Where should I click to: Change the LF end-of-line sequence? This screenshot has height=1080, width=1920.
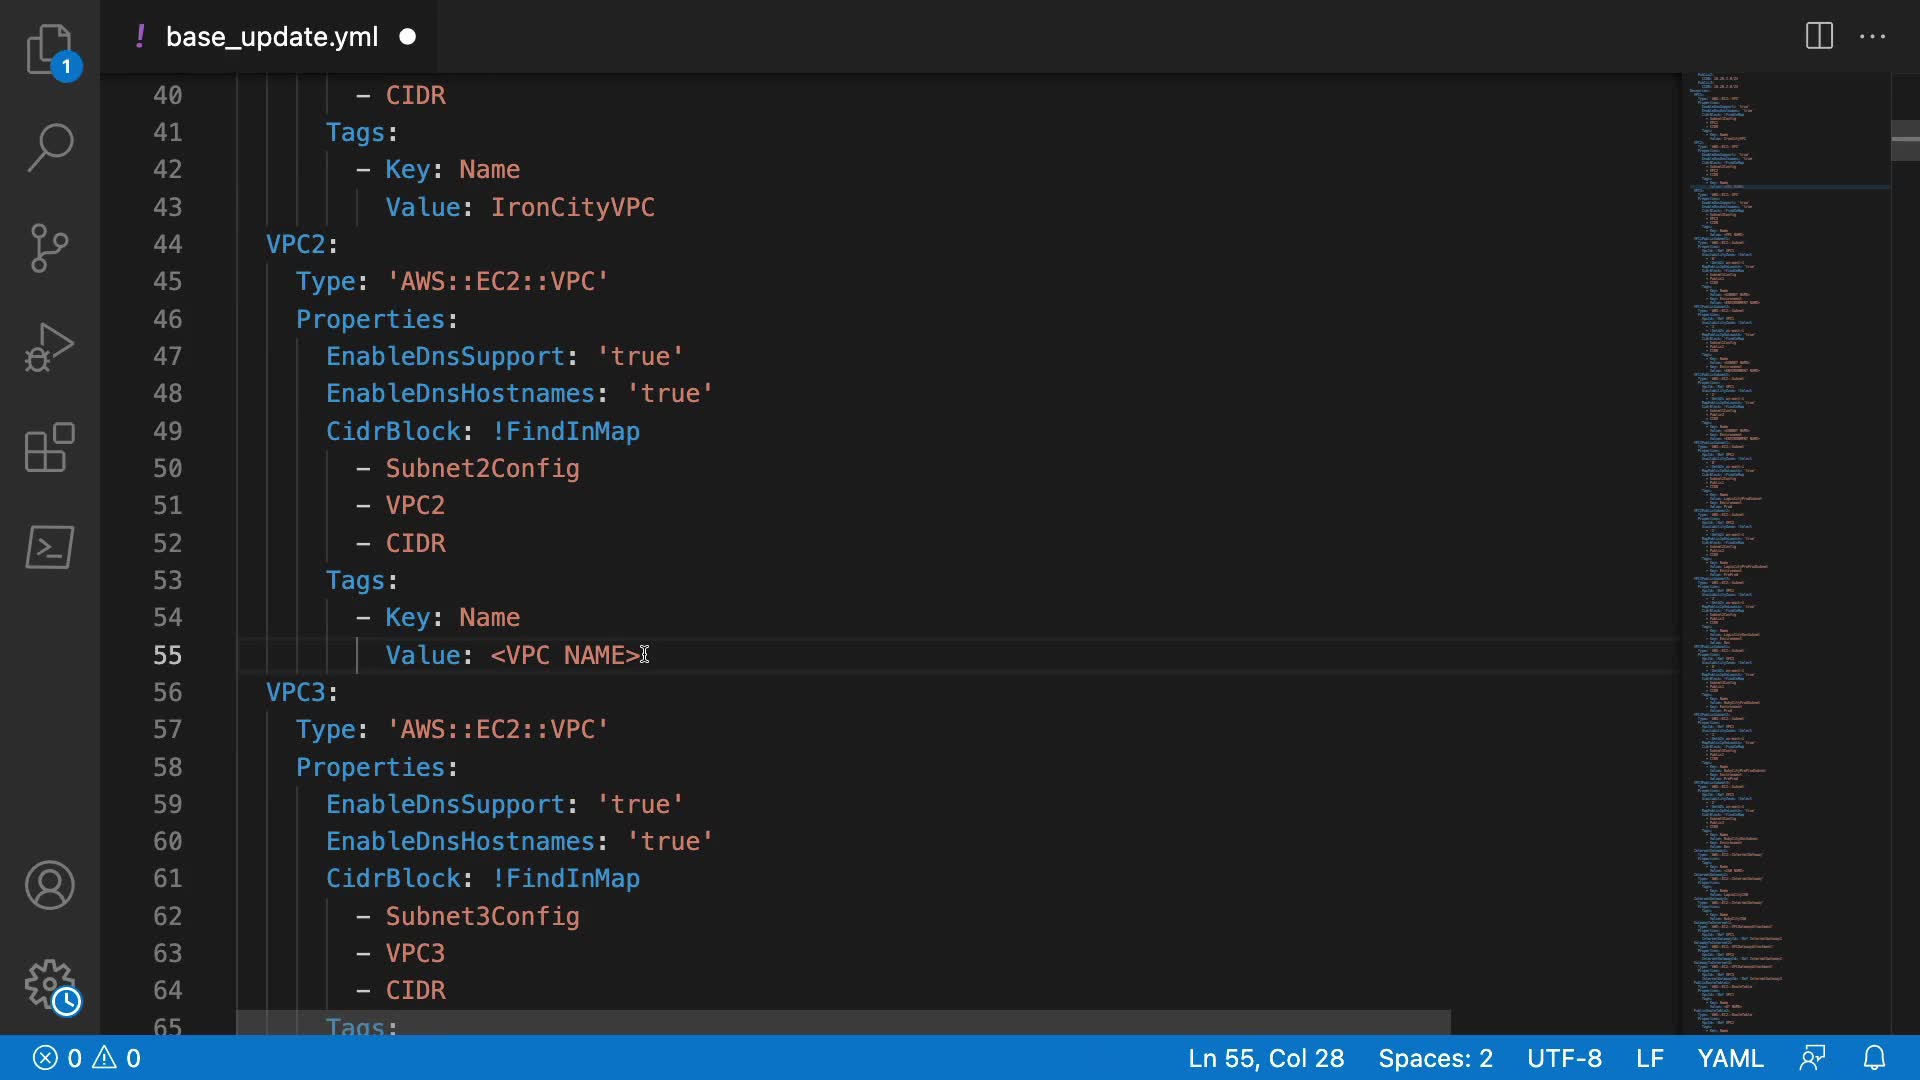[x=1649, y=1058]
